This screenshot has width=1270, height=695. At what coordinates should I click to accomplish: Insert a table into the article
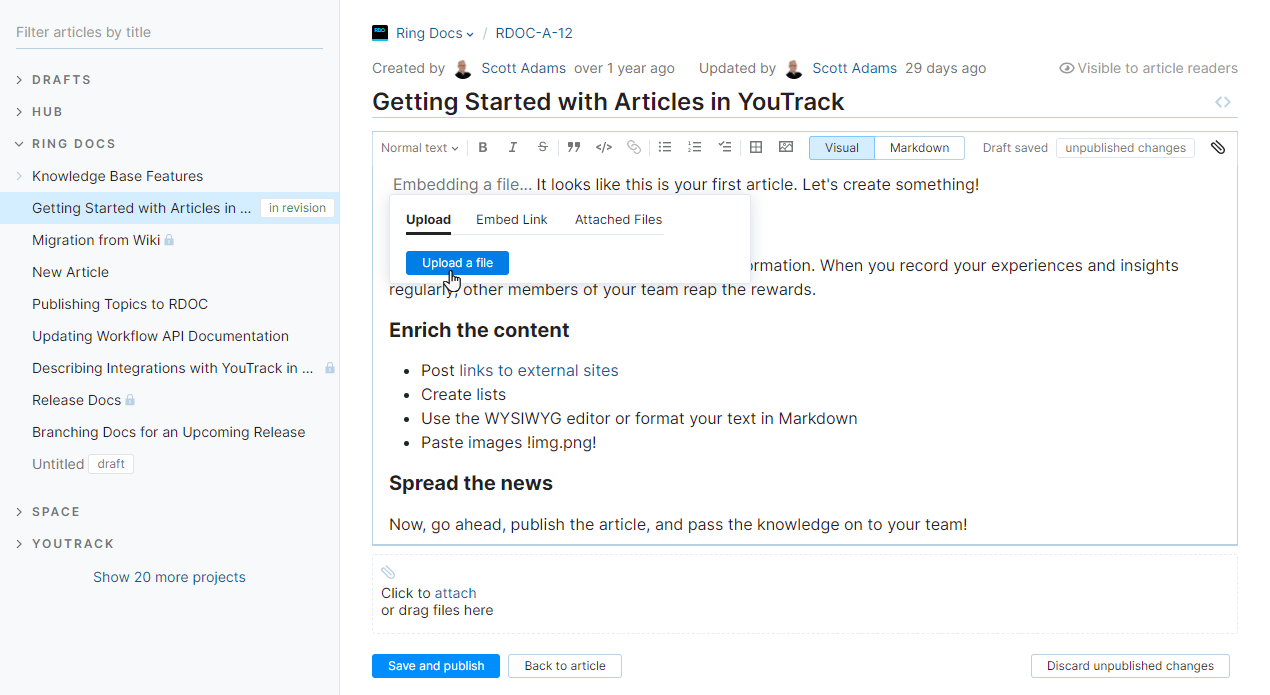pyautogui.click(x=755, y=147)
